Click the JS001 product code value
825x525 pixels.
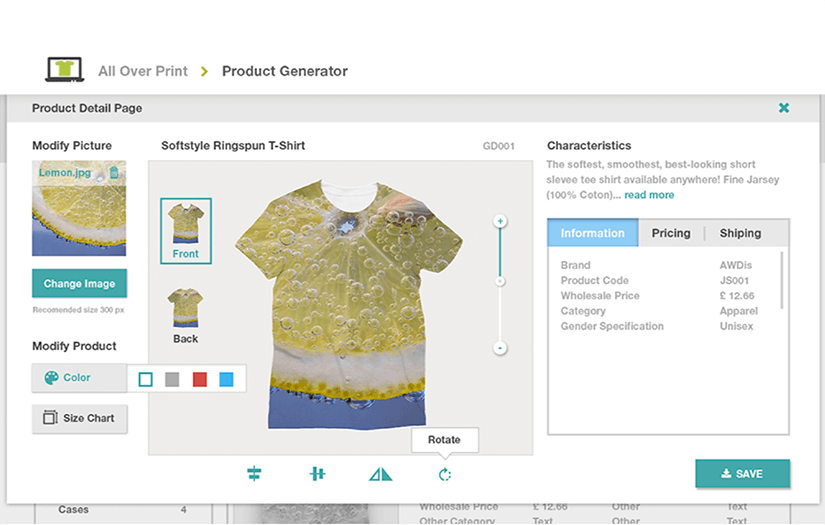734,280
